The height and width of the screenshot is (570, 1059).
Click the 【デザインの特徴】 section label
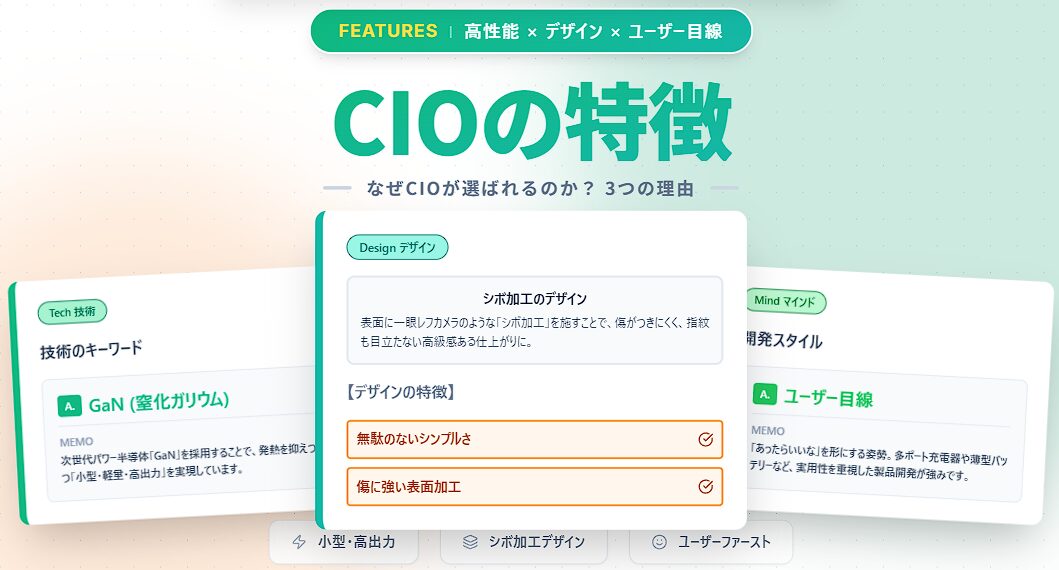[x=401, y=392]
